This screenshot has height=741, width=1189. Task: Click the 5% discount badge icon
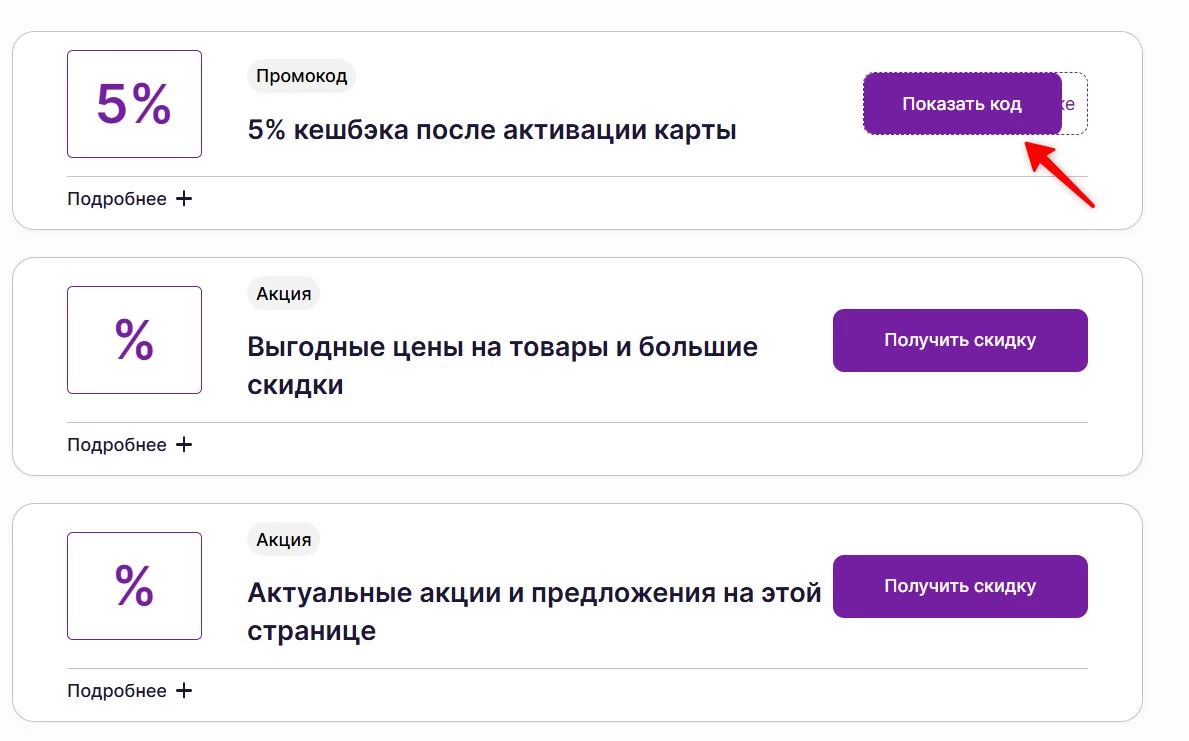coord(134,103)
